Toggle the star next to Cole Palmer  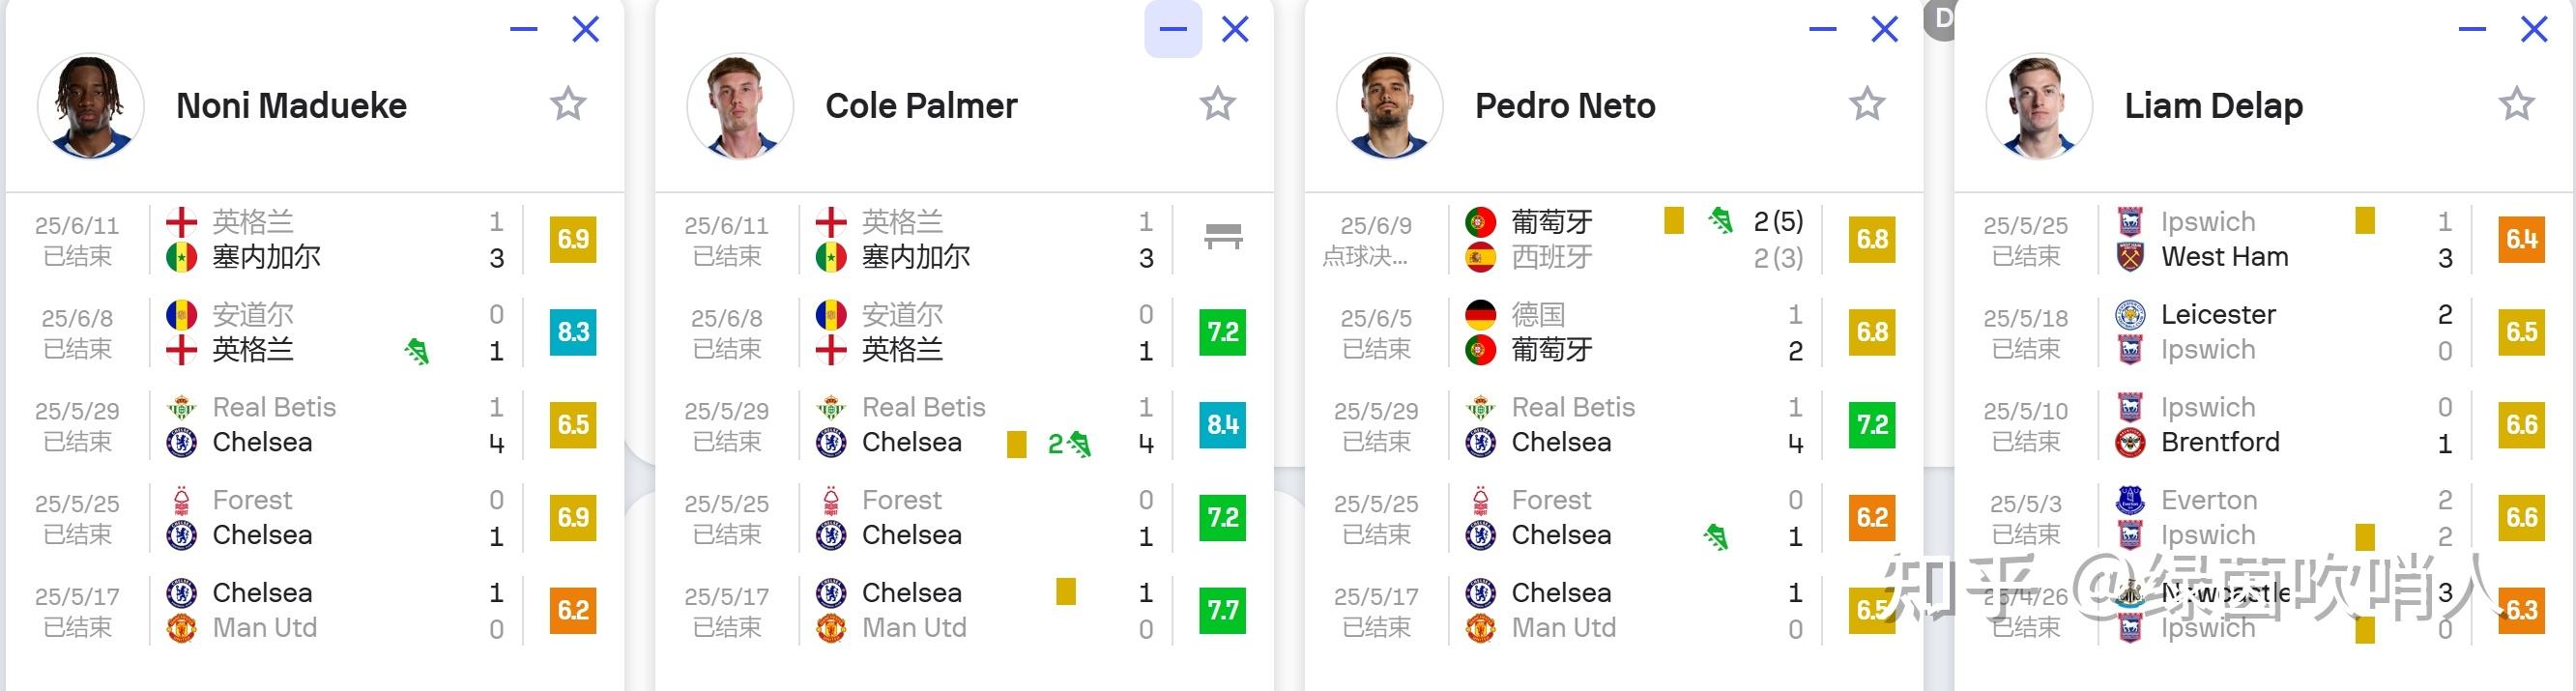[x=1217, y=104]
